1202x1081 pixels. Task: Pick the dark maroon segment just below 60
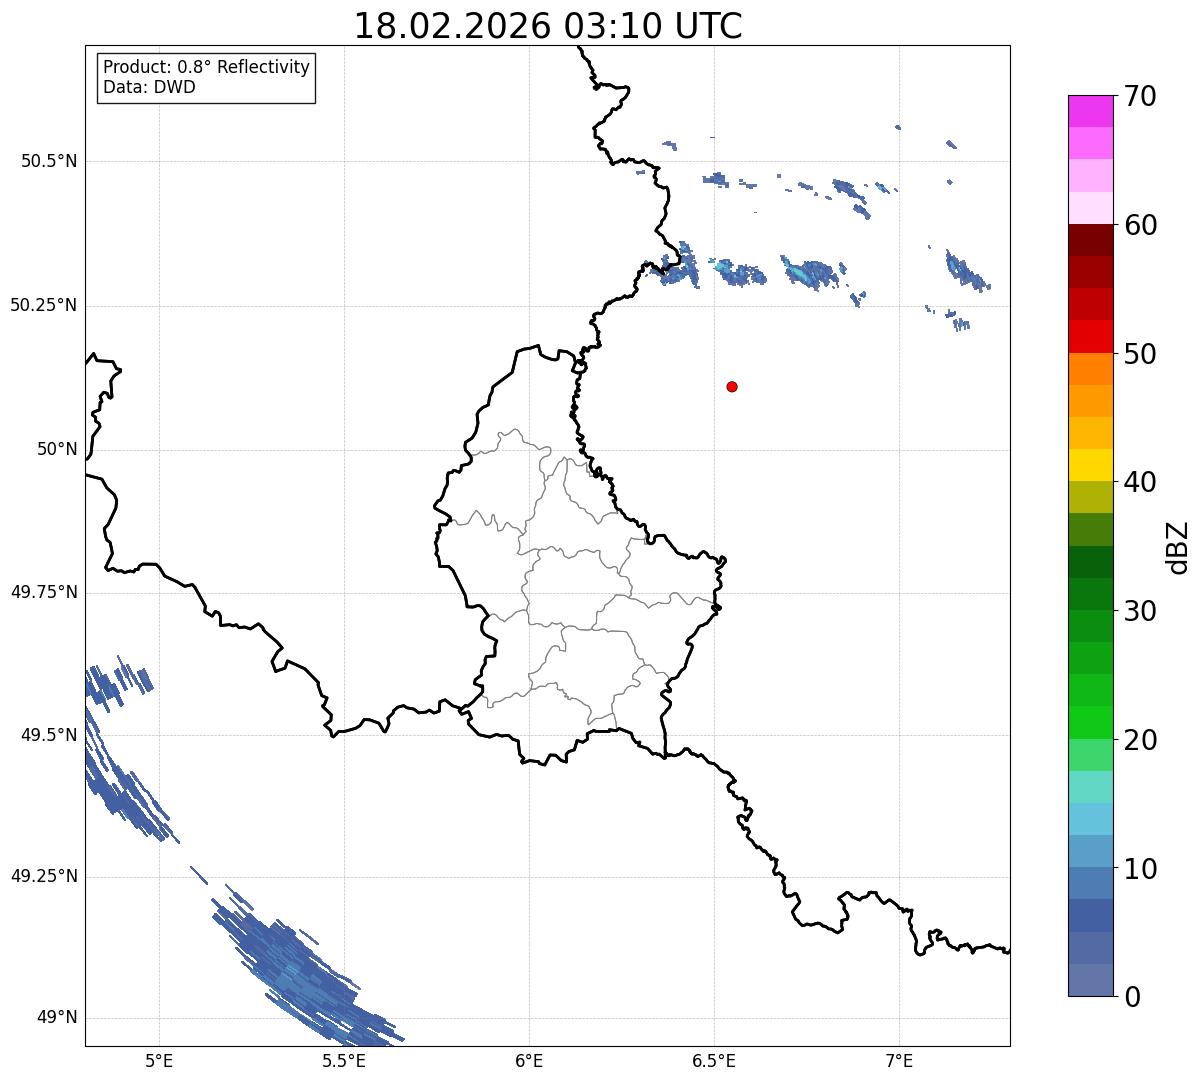[x=1091, y=240]
